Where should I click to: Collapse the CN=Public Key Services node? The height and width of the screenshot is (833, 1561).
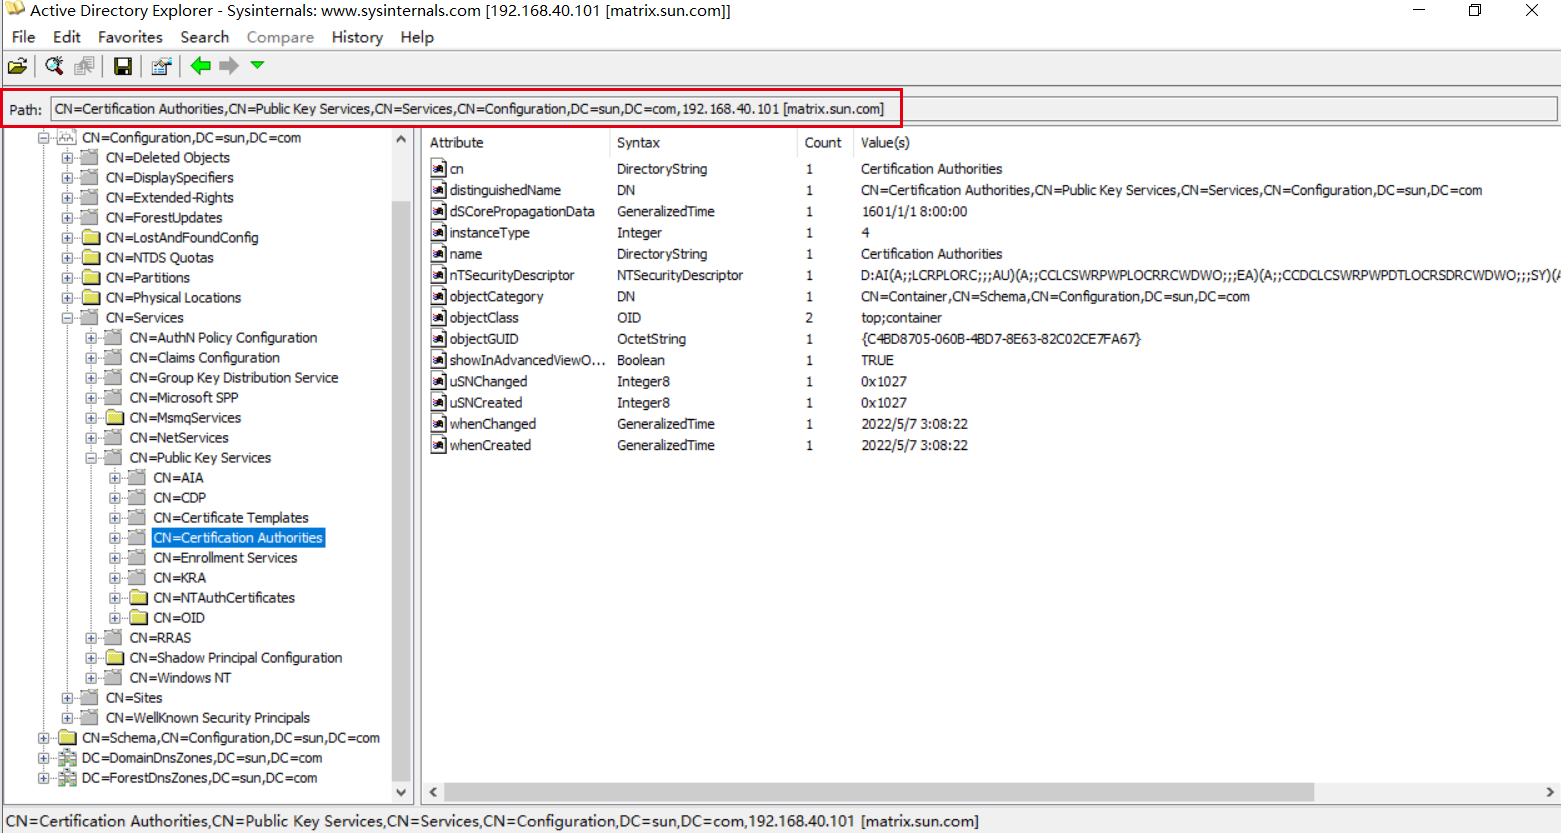coord(91,458)
